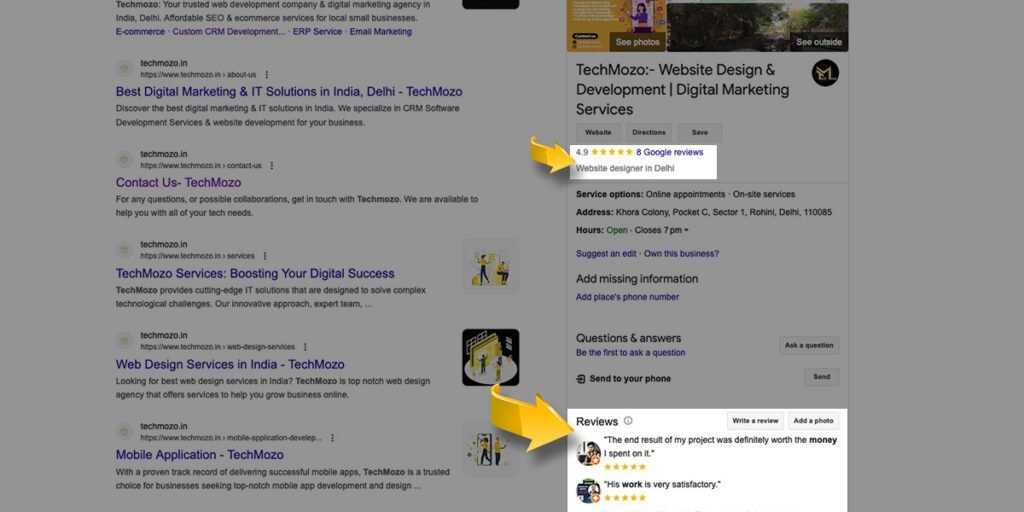
Task: Click Send button for phone
Action: tap(822, 377)
